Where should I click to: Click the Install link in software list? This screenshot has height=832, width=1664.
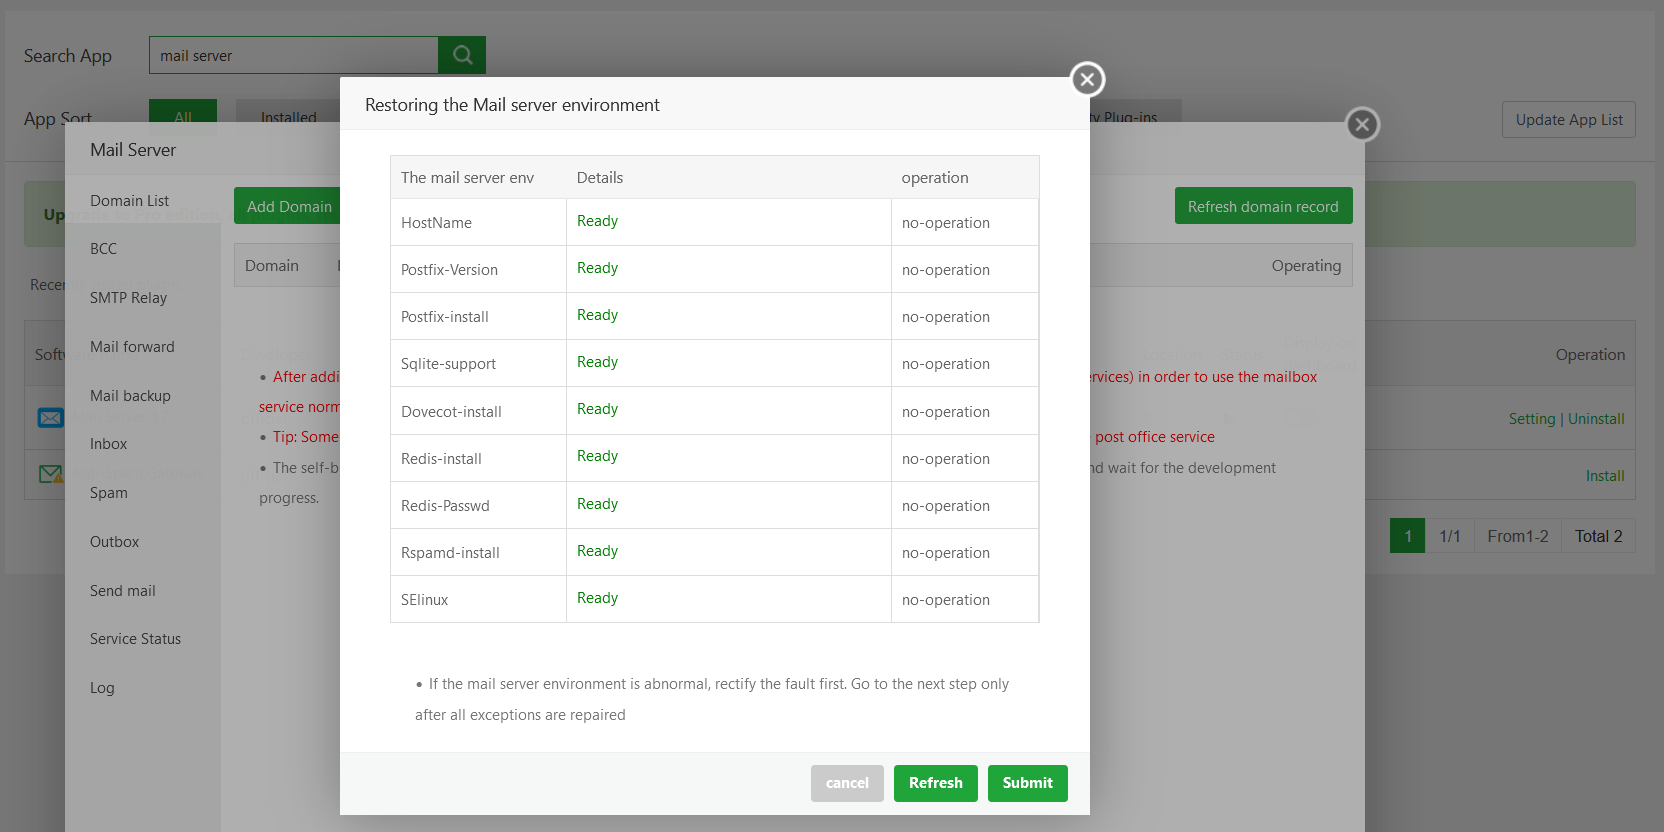click(1605, 476)
